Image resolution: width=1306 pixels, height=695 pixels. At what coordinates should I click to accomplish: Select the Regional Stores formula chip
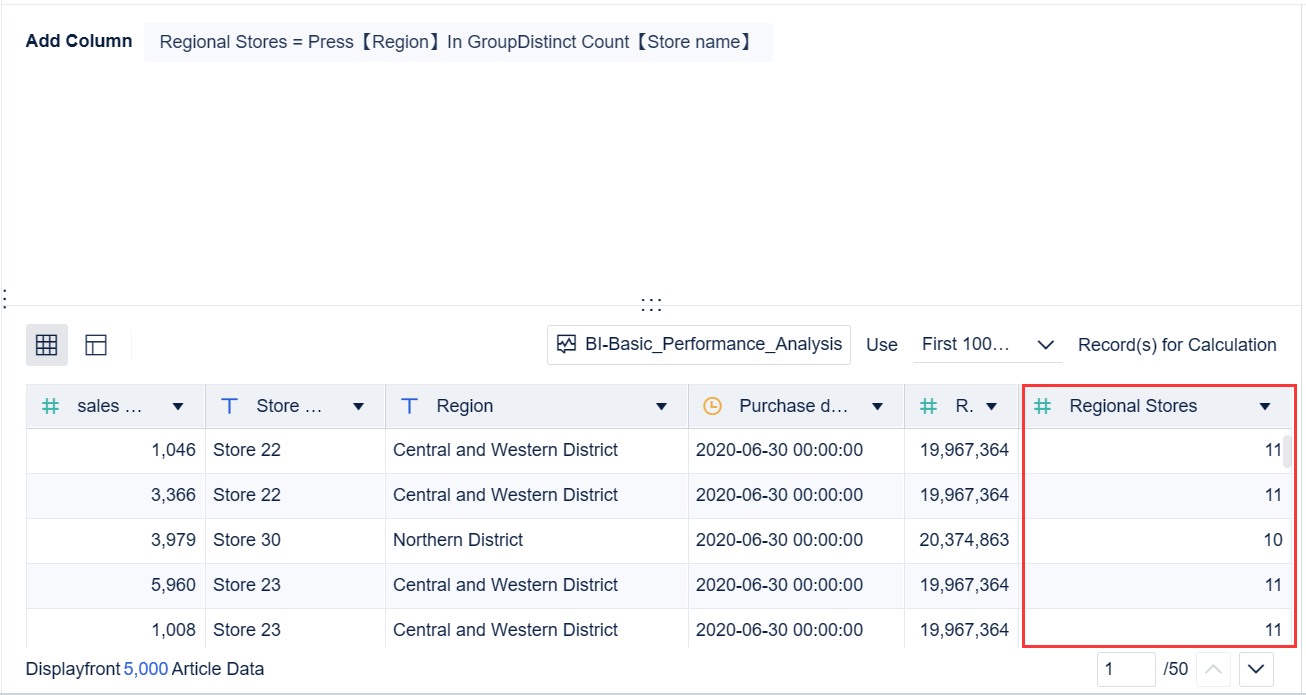tap(458, 42)
